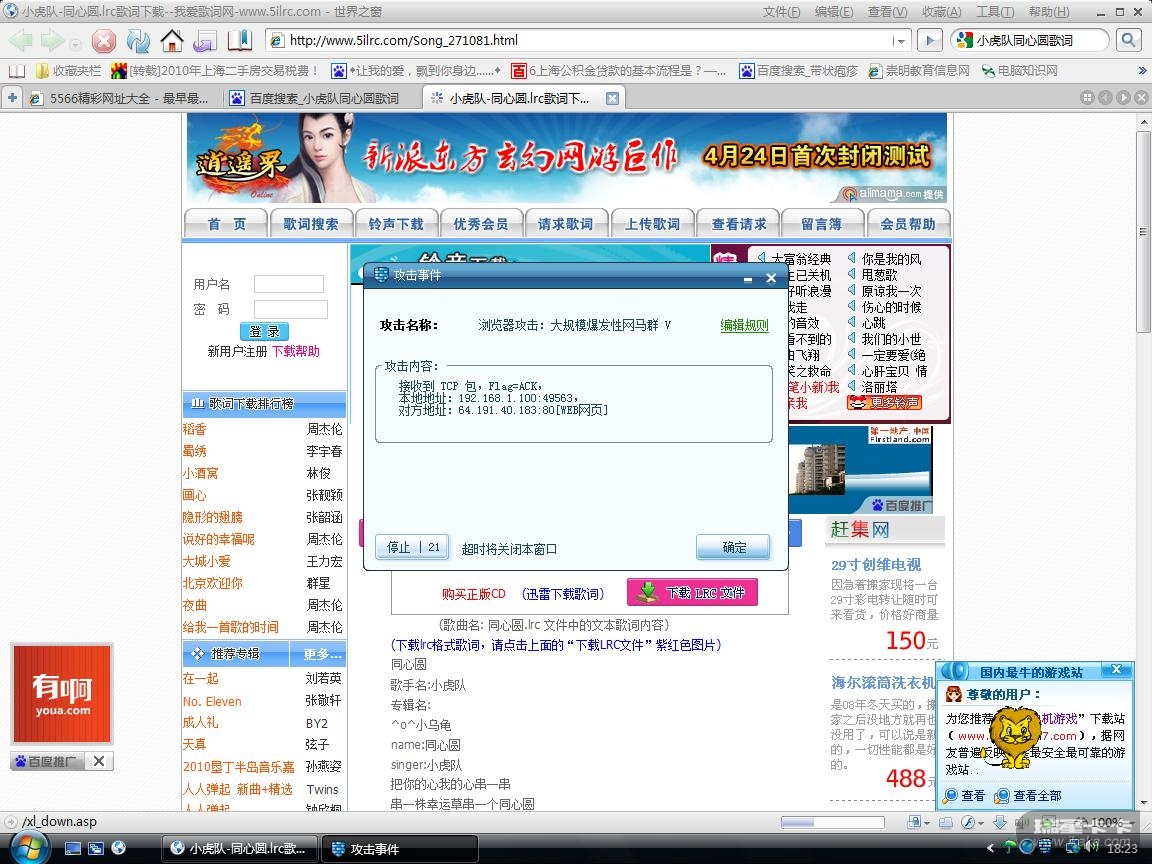Open the 编辑规则 link in dialog
Image resolution: width=1152 pixels, height=864 pixels.
click(x=744, y=325)
